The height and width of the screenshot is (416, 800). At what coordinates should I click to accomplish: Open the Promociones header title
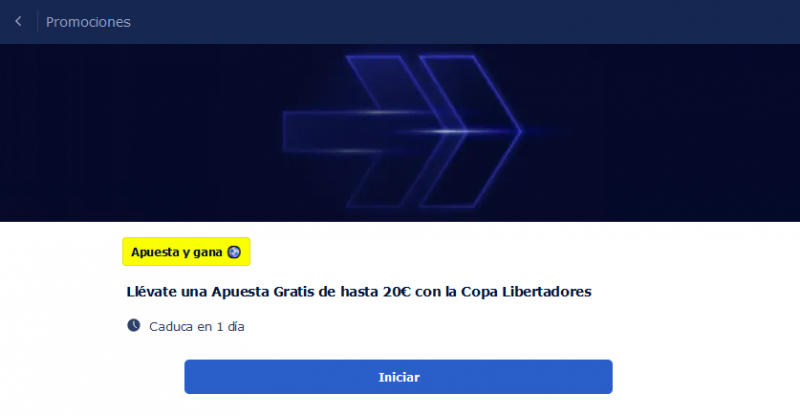[88, 22]
